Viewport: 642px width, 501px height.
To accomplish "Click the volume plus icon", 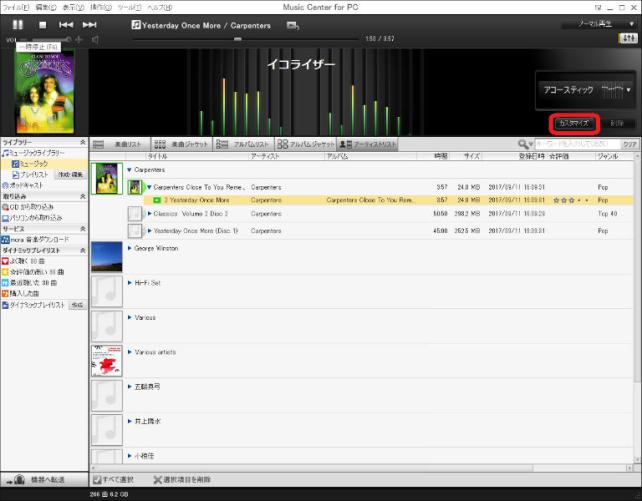I will pos(79,40).
